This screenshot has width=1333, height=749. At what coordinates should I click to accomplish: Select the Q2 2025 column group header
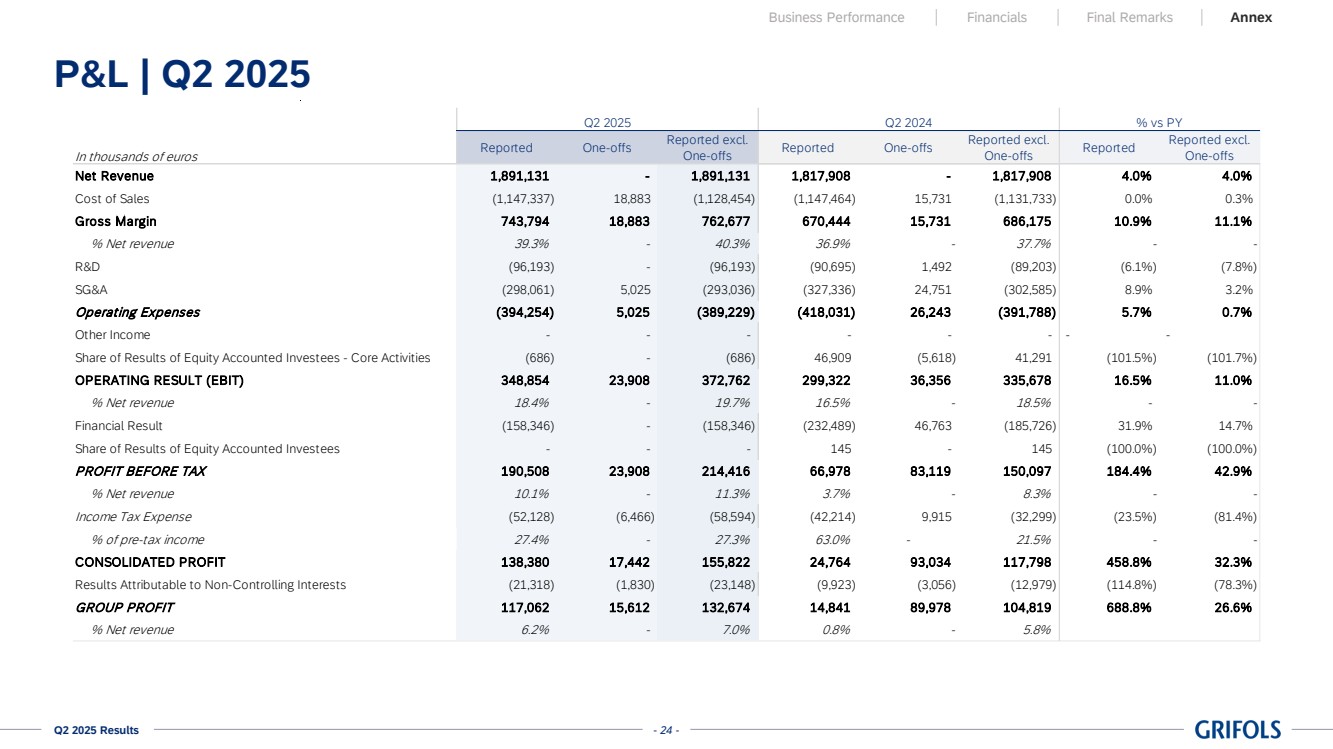pos(607,122)
